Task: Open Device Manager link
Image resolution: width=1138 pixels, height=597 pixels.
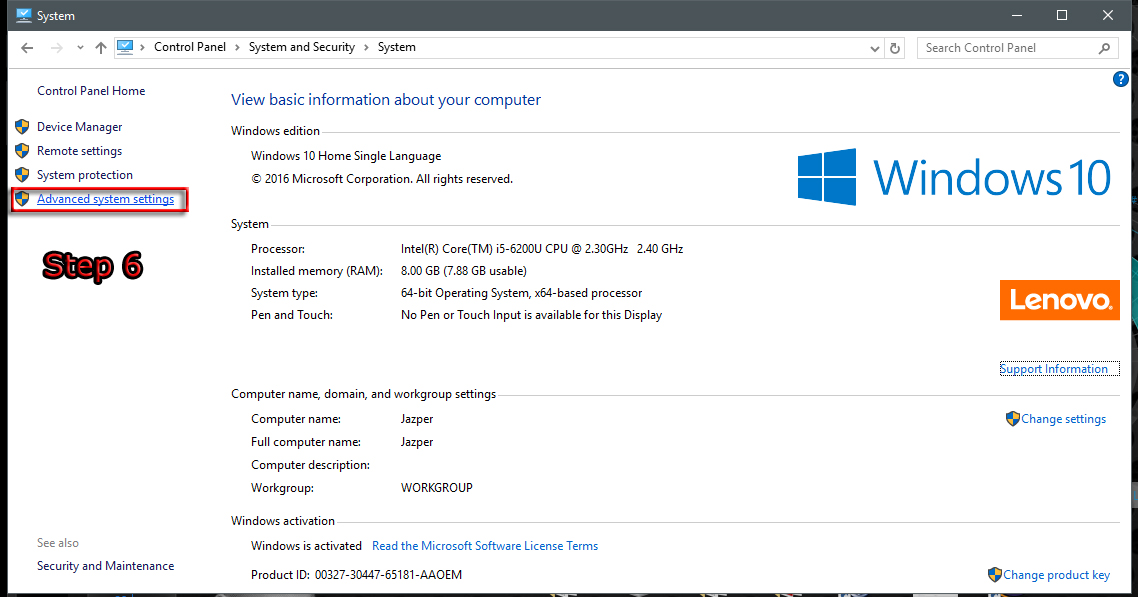Action: [x=80, y=127]
